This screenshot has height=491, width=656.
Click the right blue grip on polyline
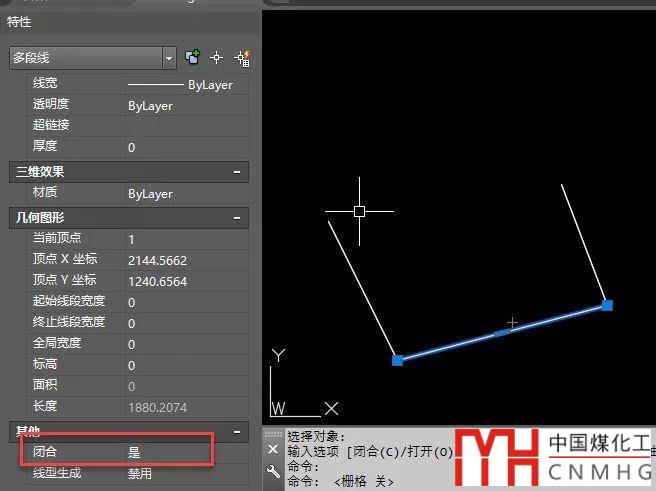(x=607, y=305)
